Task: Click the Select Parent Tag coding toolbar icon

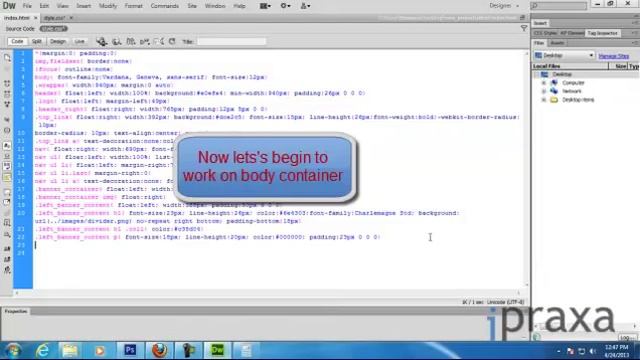Action: pos(7,120)
